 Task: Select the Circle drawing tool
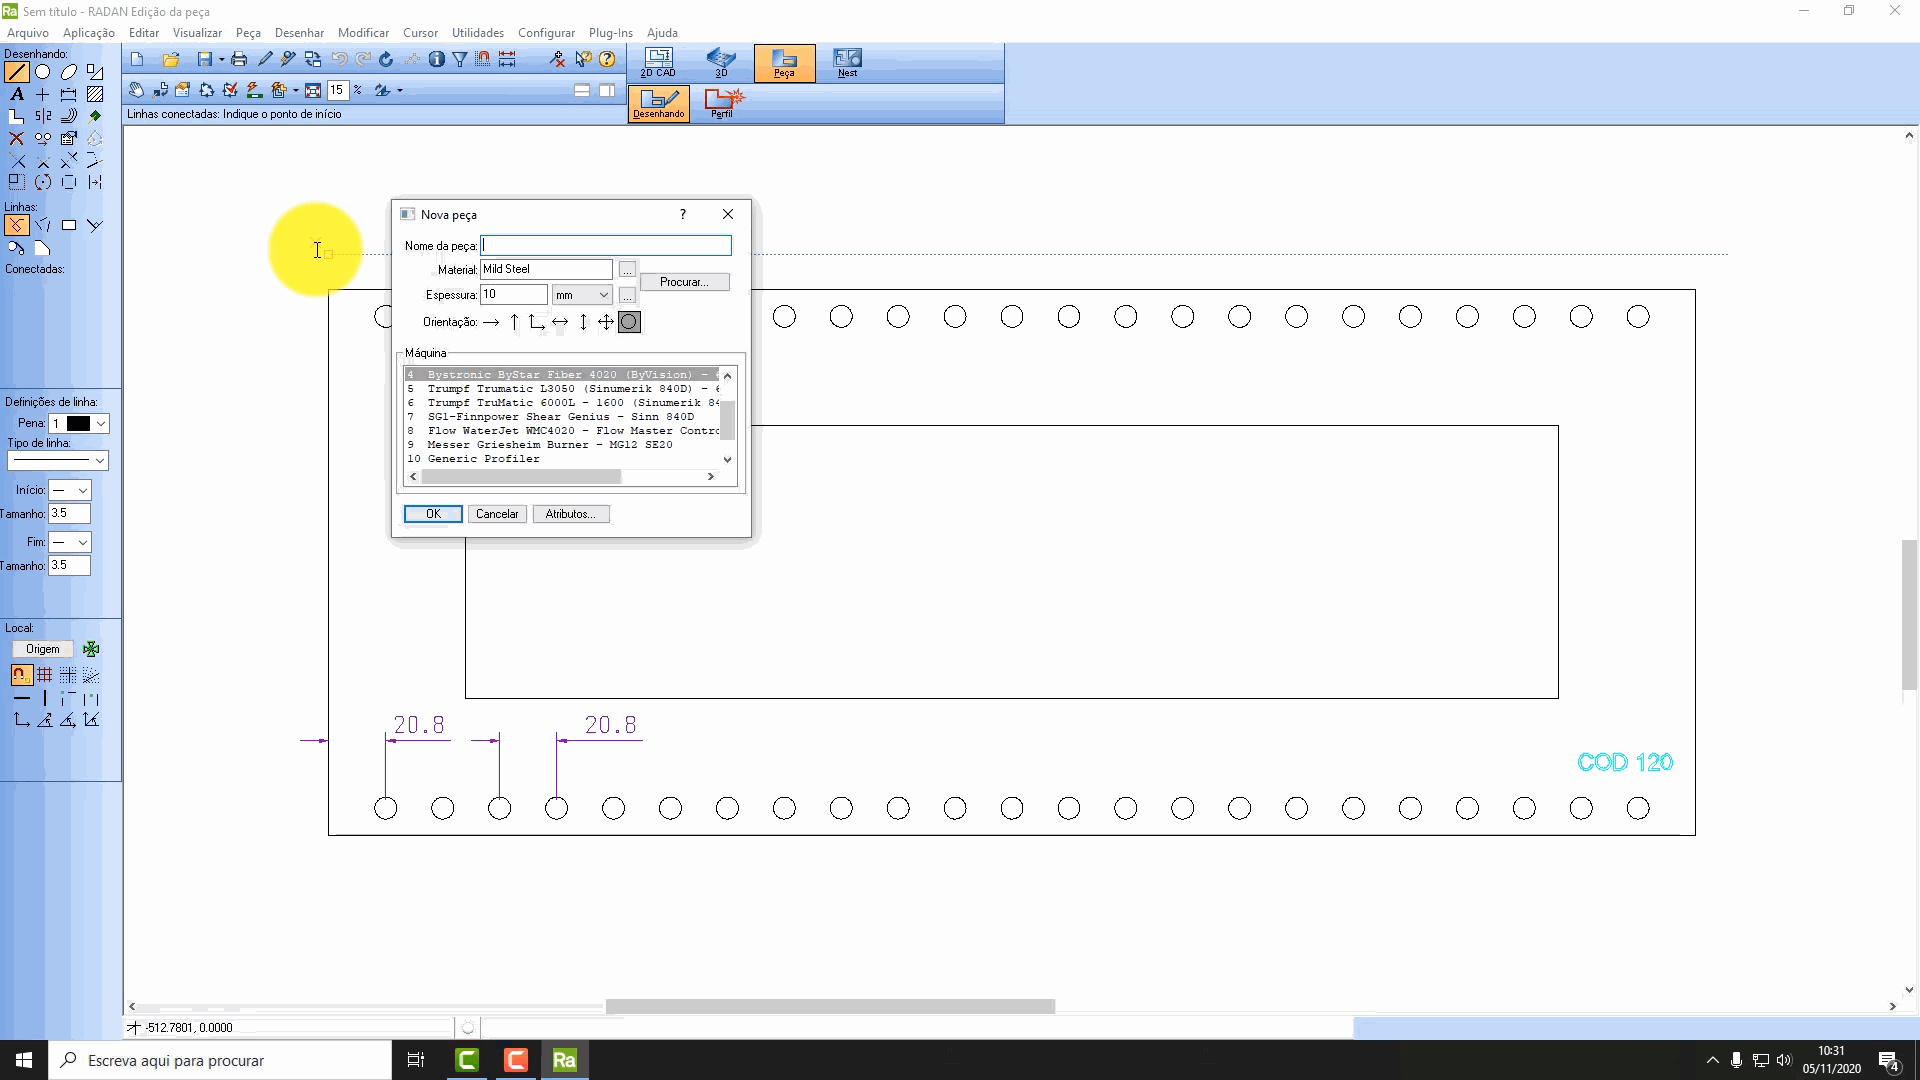[x=43, y=72]
